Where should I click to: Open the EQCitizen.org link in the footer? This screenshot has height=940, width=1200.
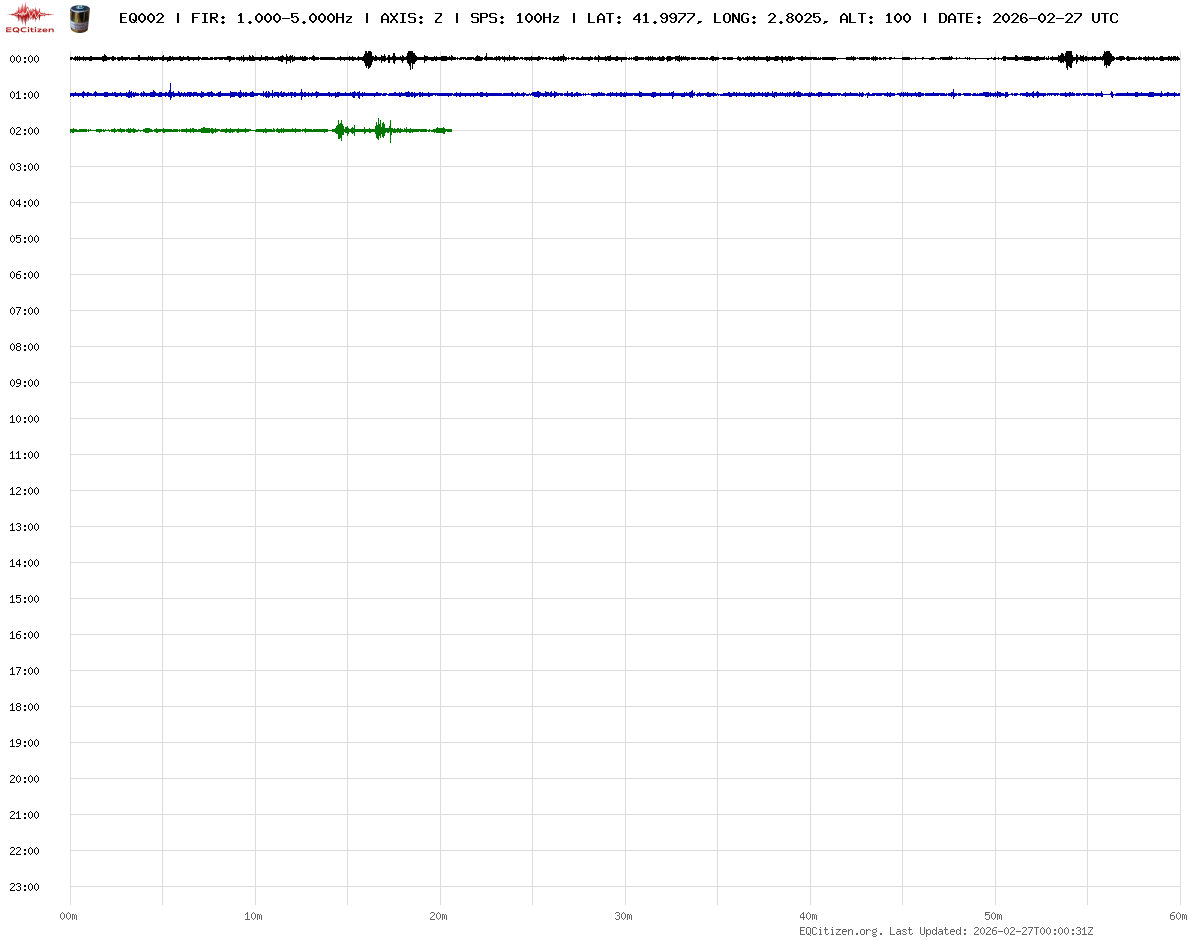click(x=840, y=931)
